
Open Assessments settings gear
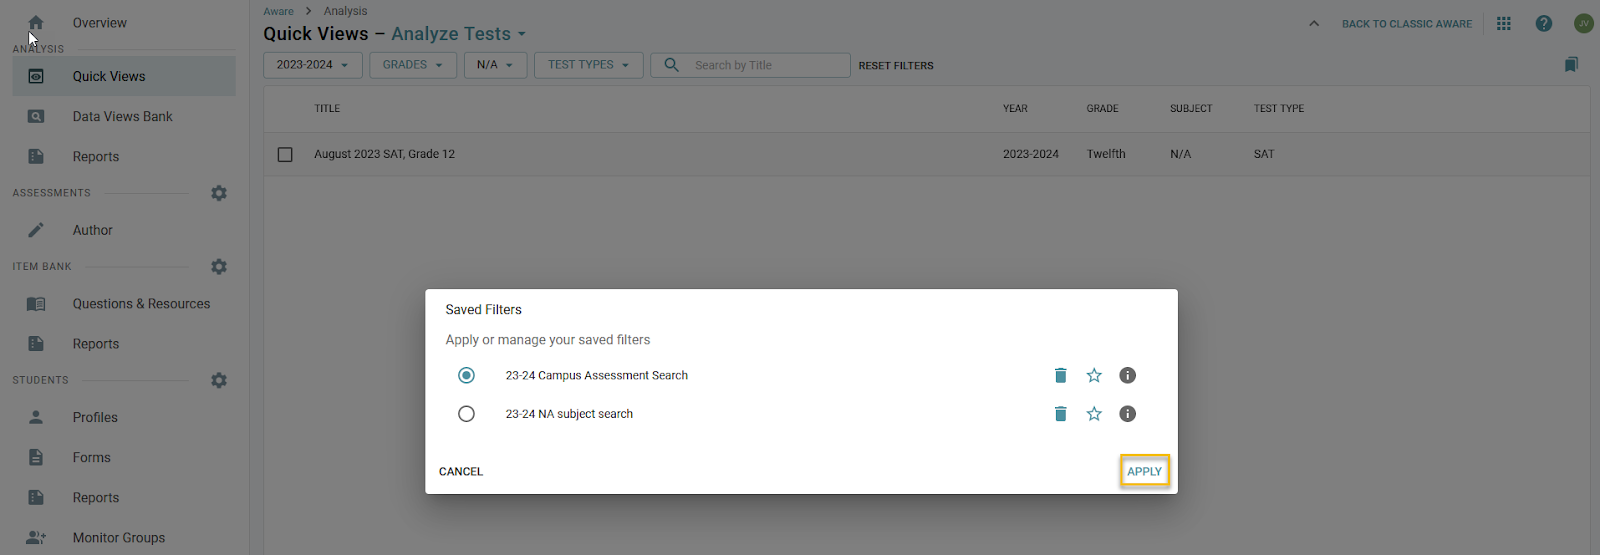tap(219, 193)
